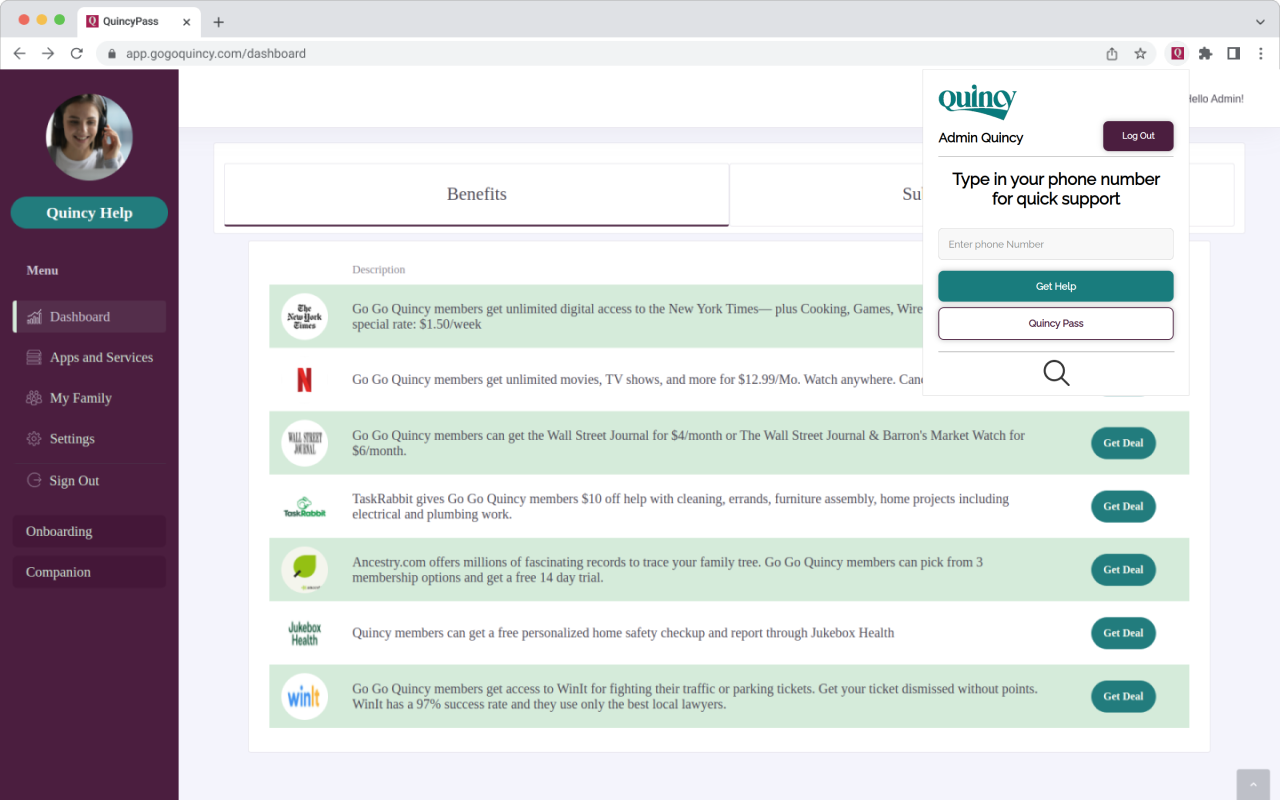Screen dimensions: 1280x800
Task: Select the QuincyPass browser tab
Action: pyautogui.click(x=138, y=22)
